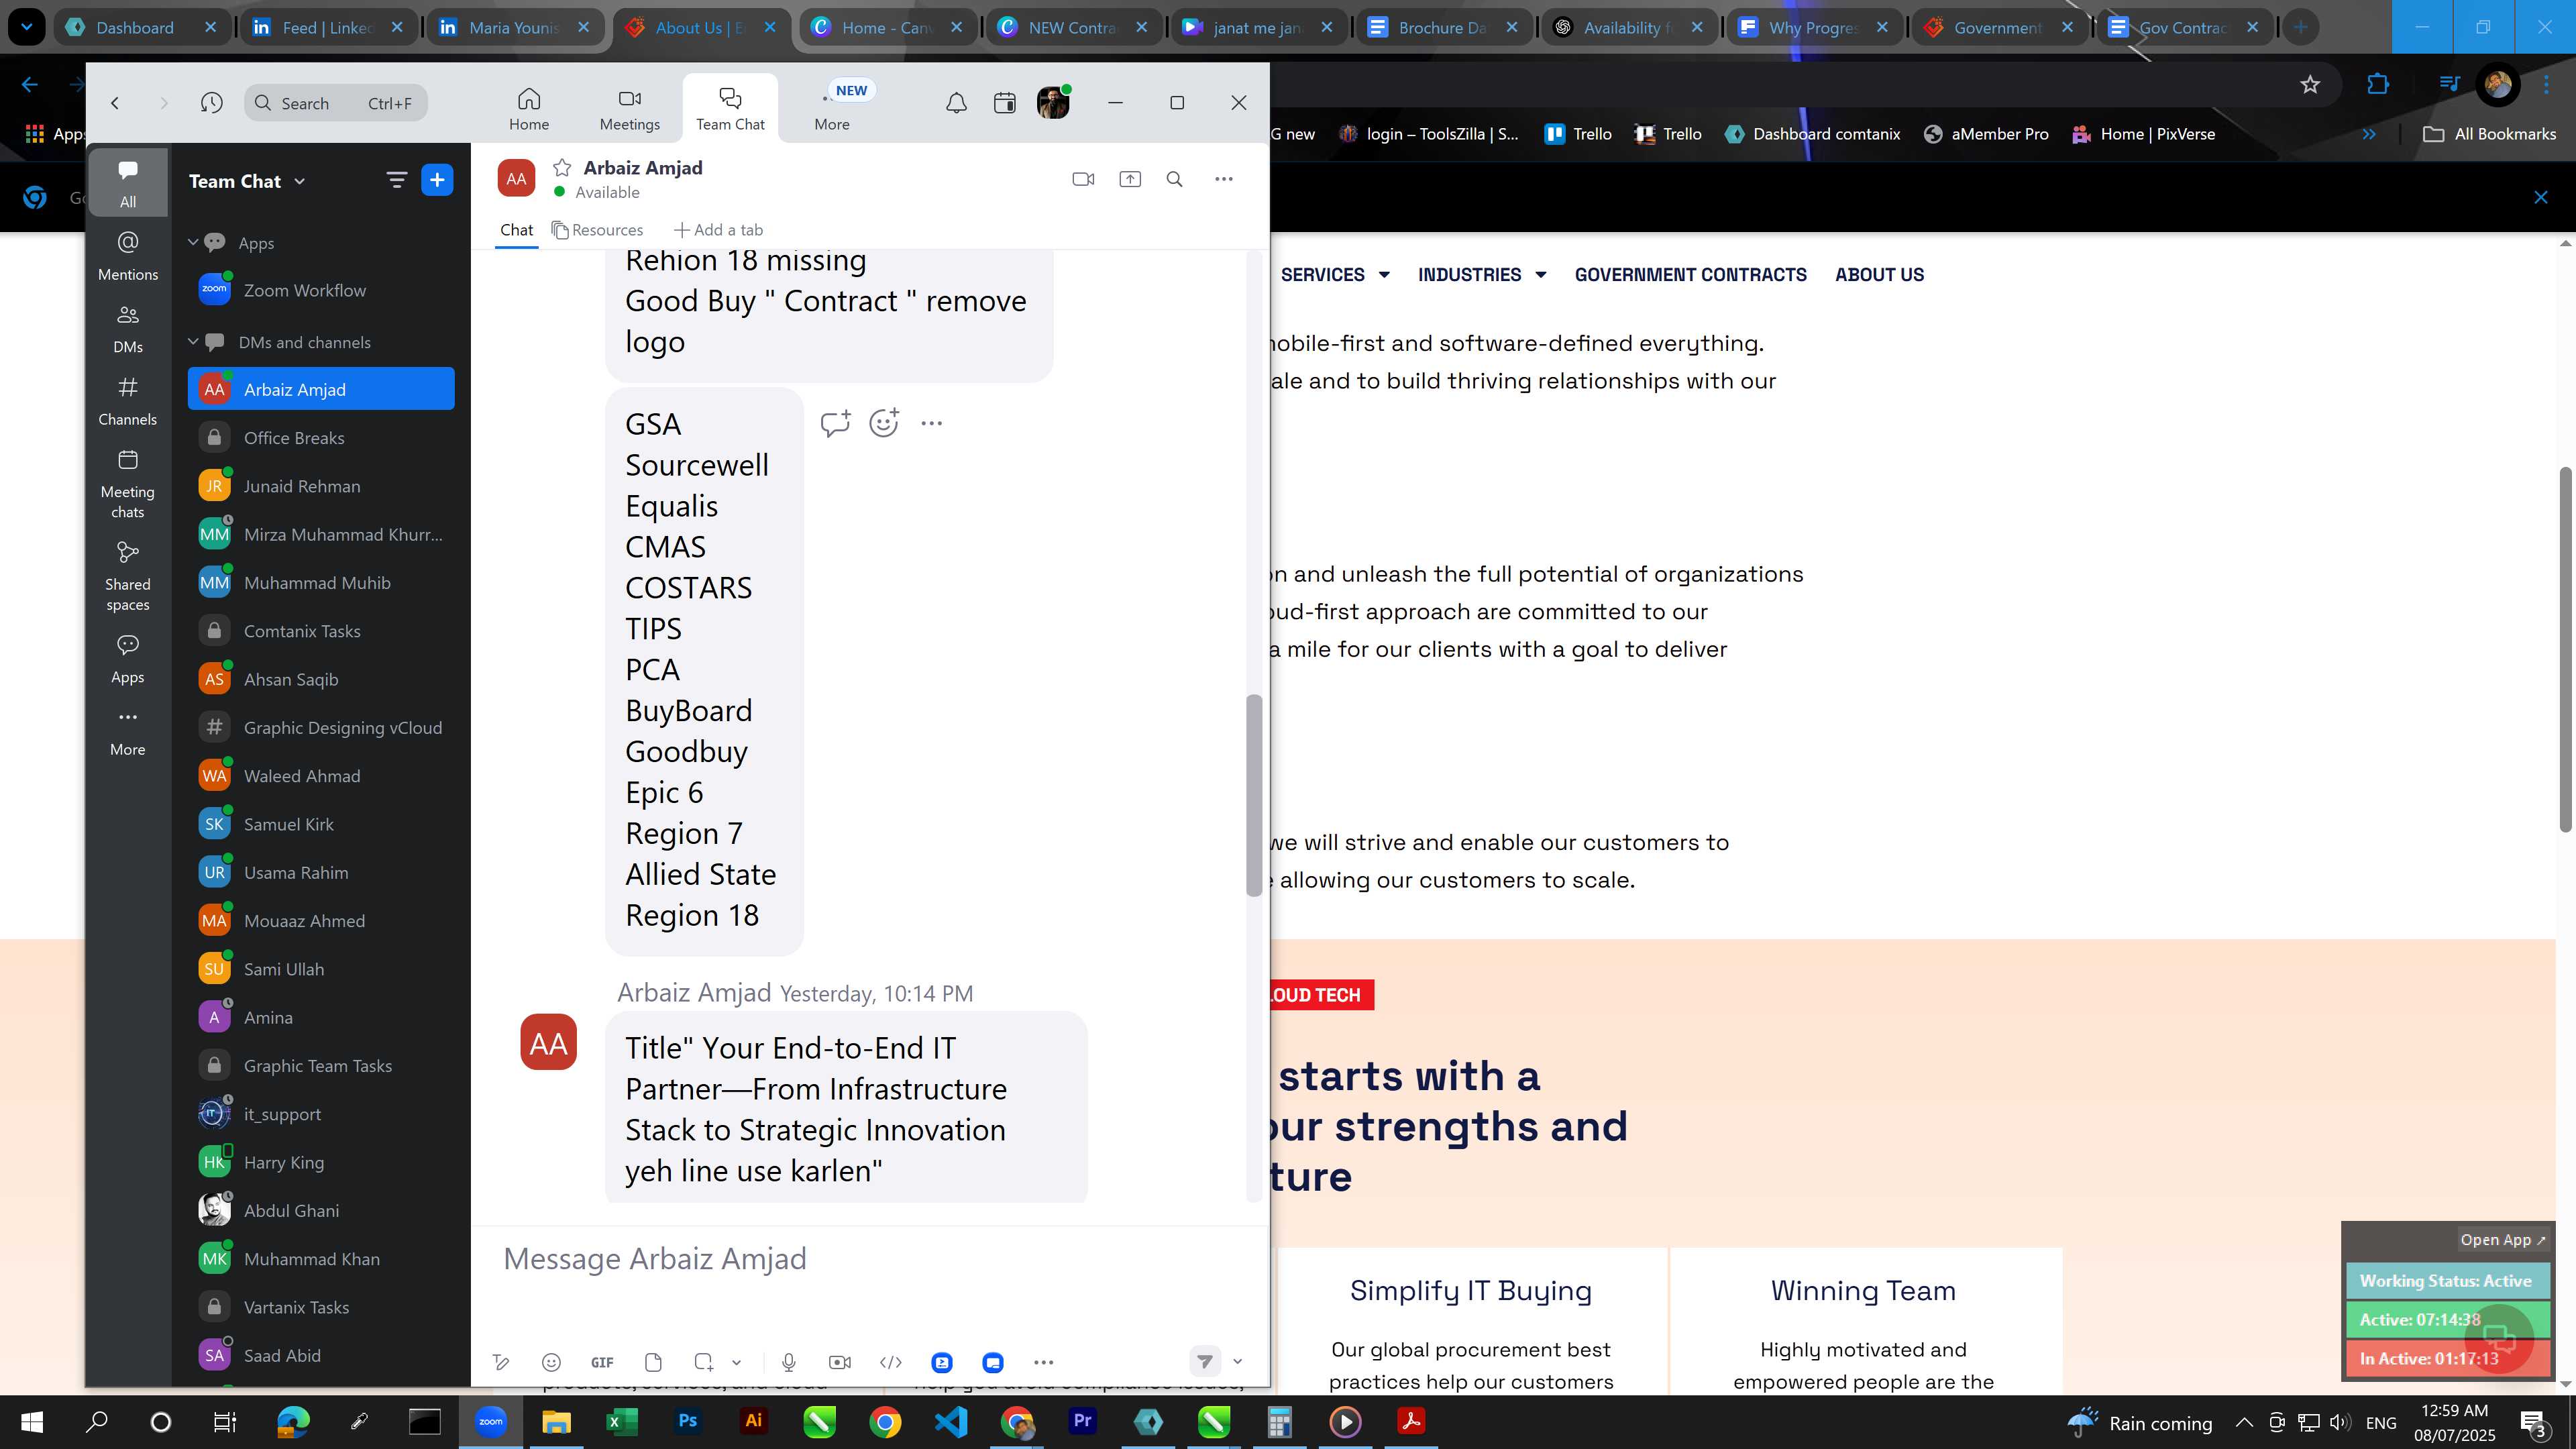The height and width of the screenshot is (1449, 2576).
Task: Open the Comtanix Tasks channel
Action: tap(321, 631)
